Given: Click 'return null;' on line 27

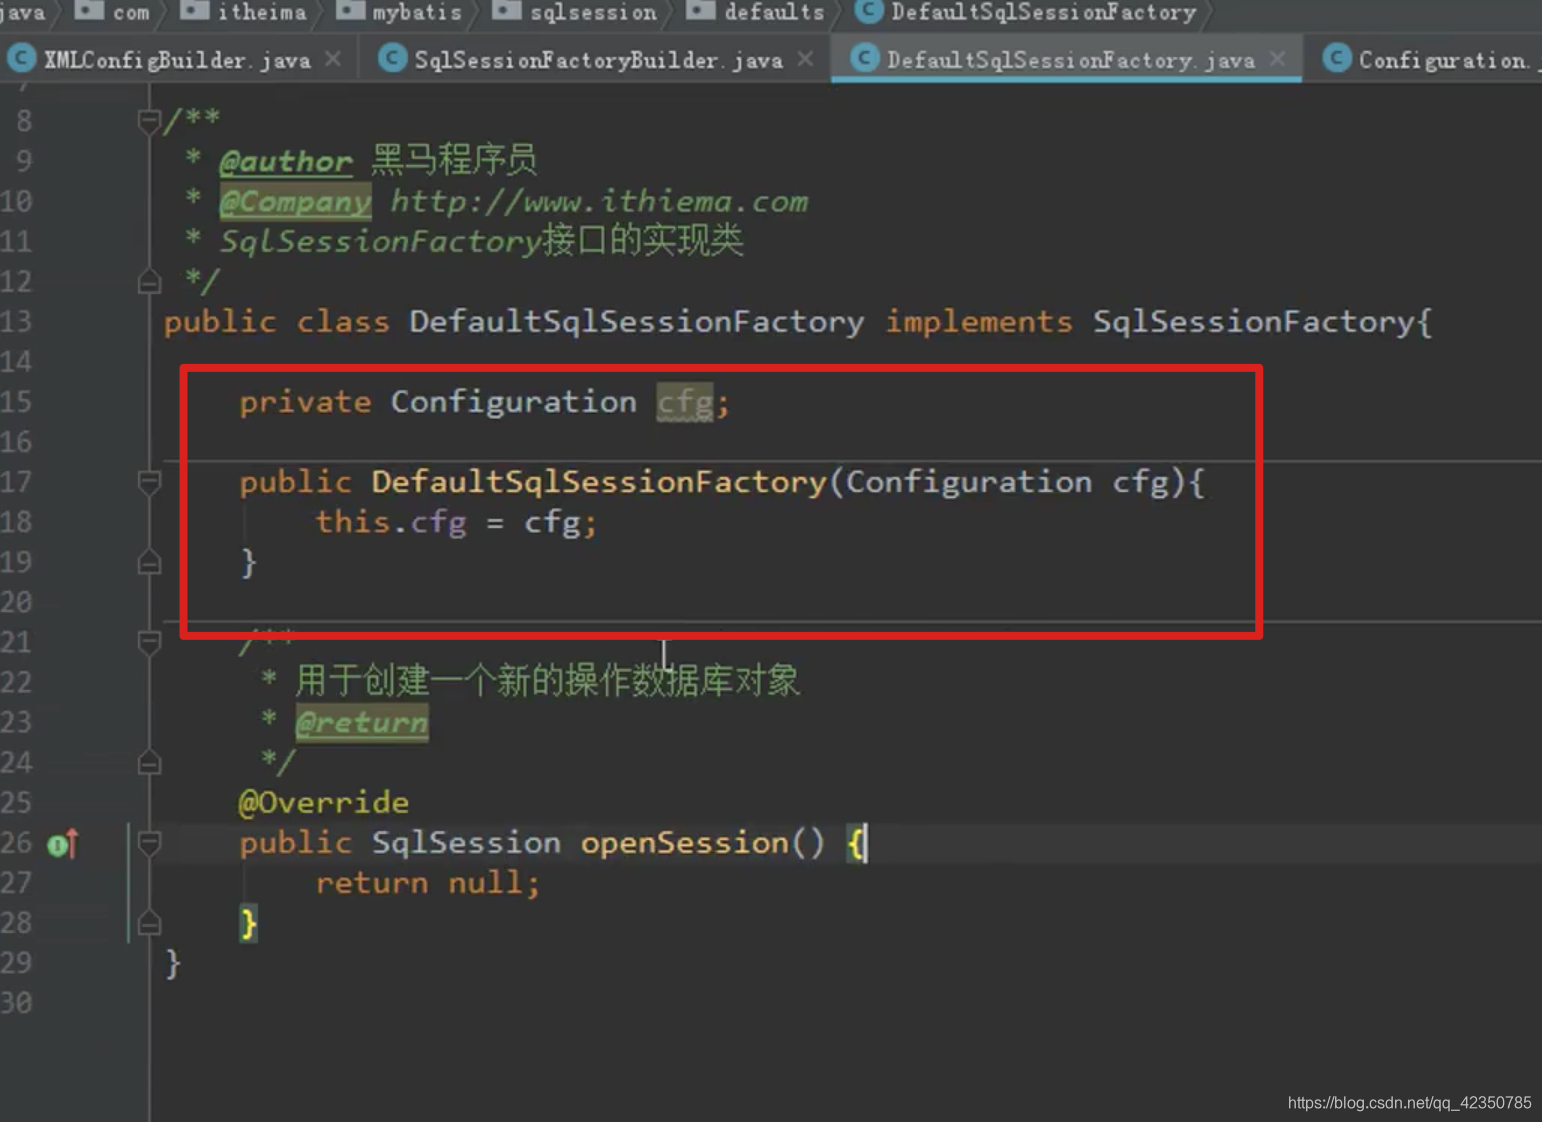Looking at the screenshot, I should (x=428, y=883).
